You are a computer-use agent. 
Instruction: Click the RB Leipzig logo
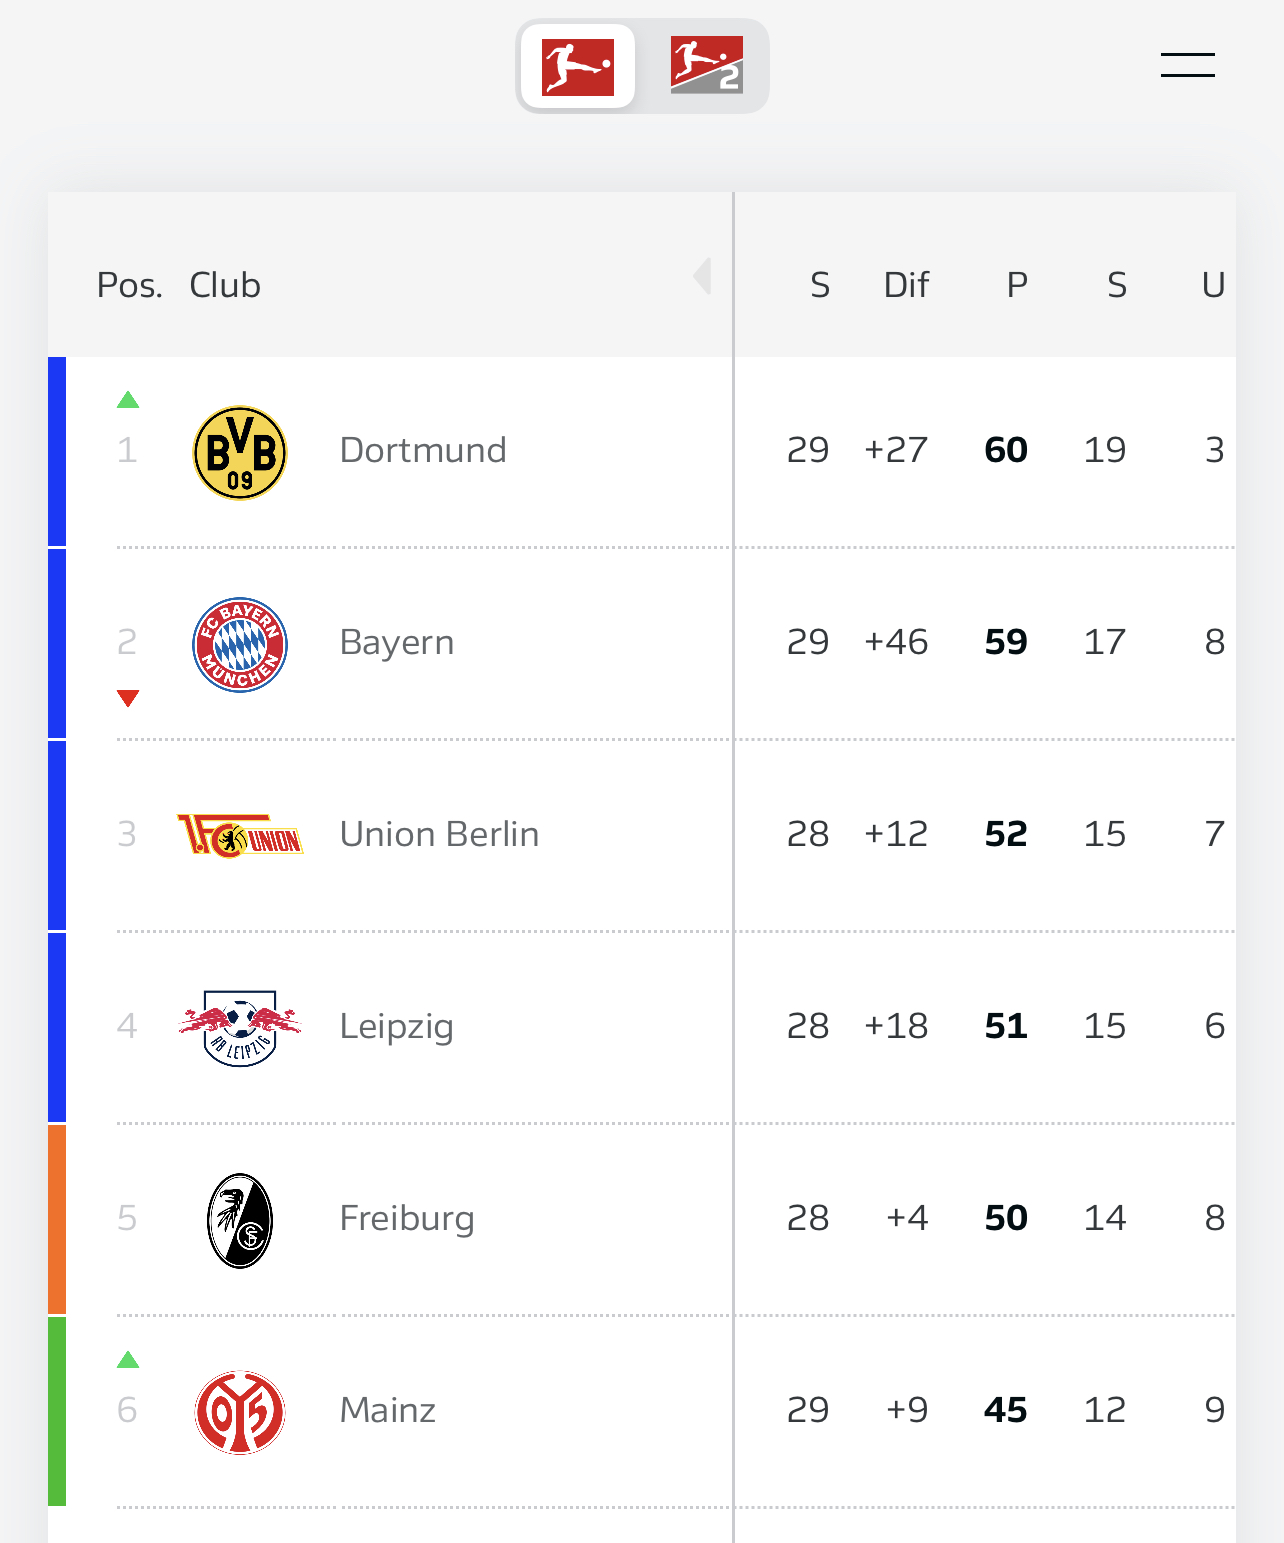click(240, 1027)
